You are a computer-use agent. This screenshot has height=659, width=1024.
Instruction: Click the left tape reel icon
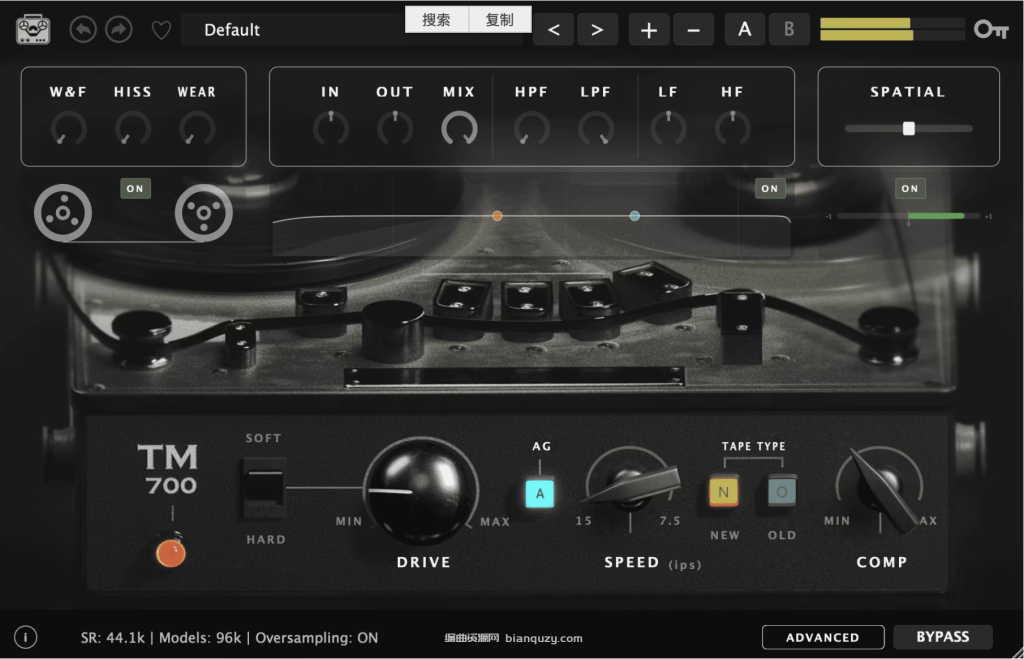pos(63,211)
